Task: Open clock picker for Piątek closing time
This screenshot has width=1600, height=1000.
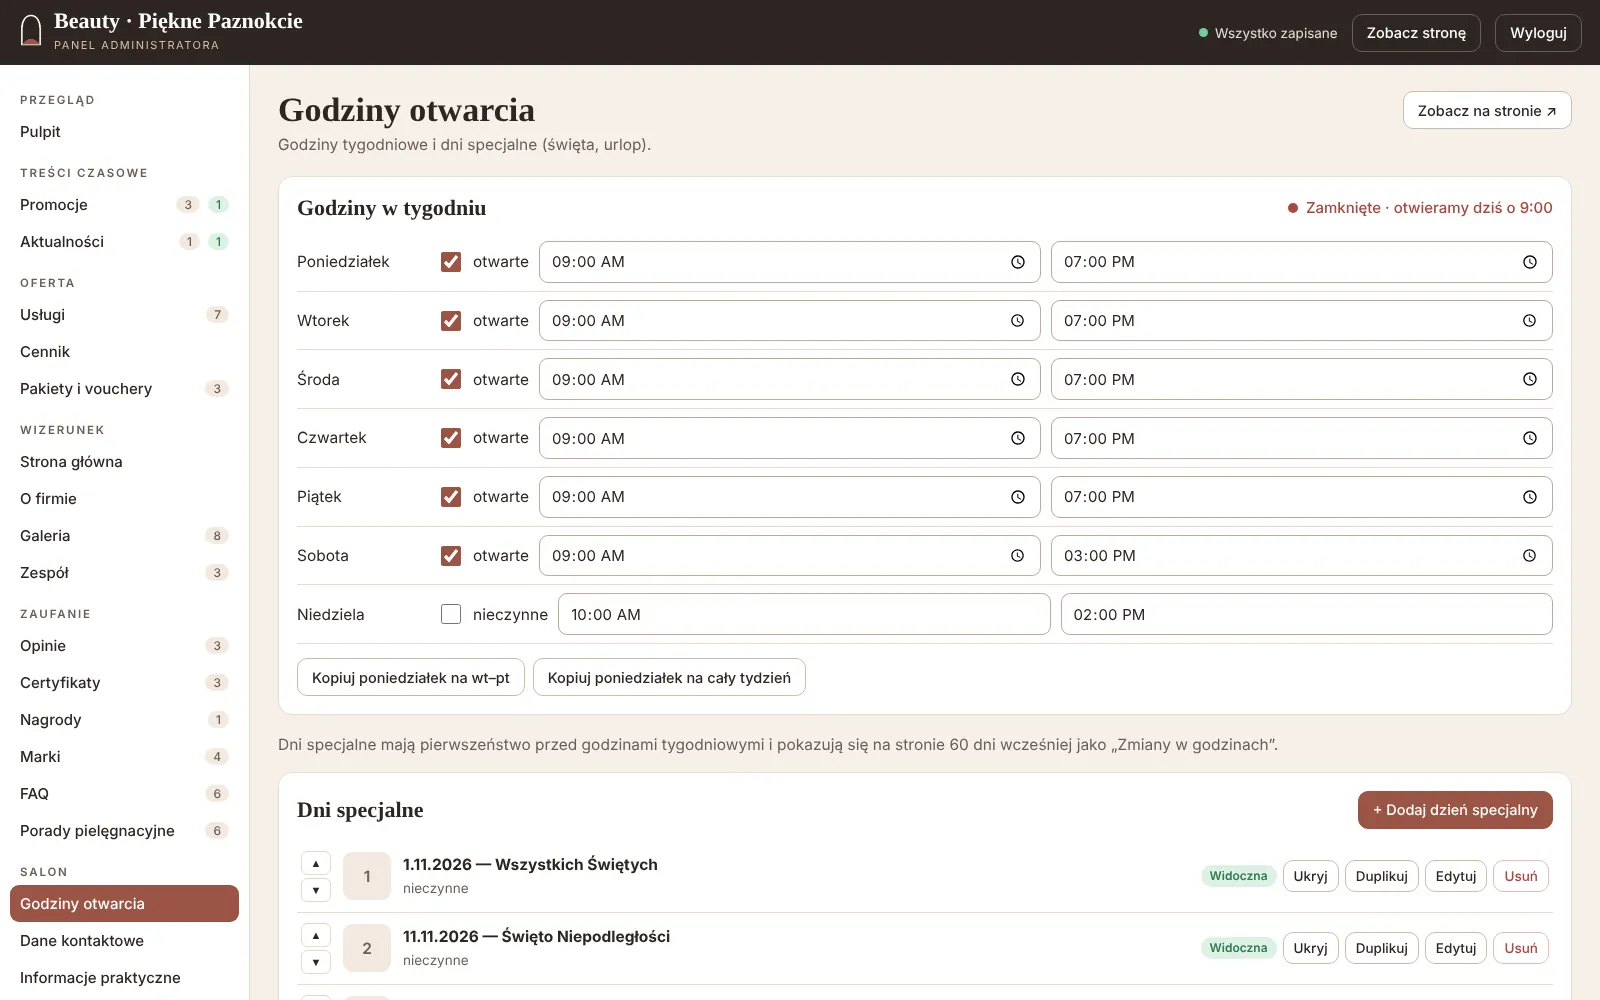Action: point(1529,497)
